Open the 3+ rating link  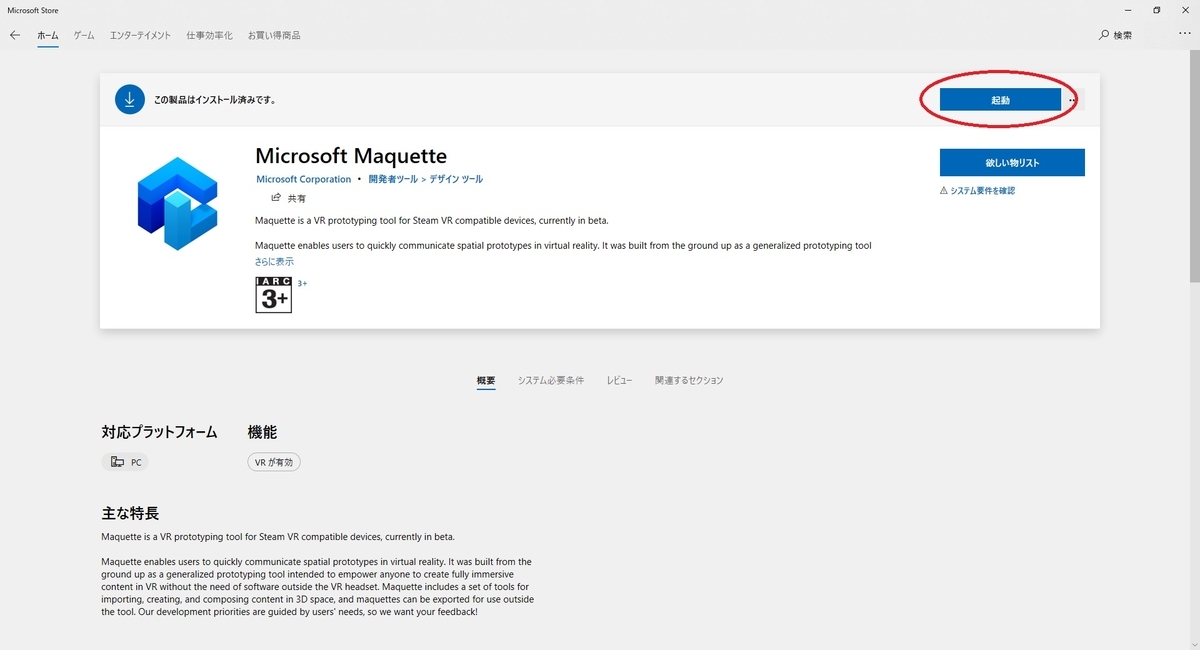[302, 283]
